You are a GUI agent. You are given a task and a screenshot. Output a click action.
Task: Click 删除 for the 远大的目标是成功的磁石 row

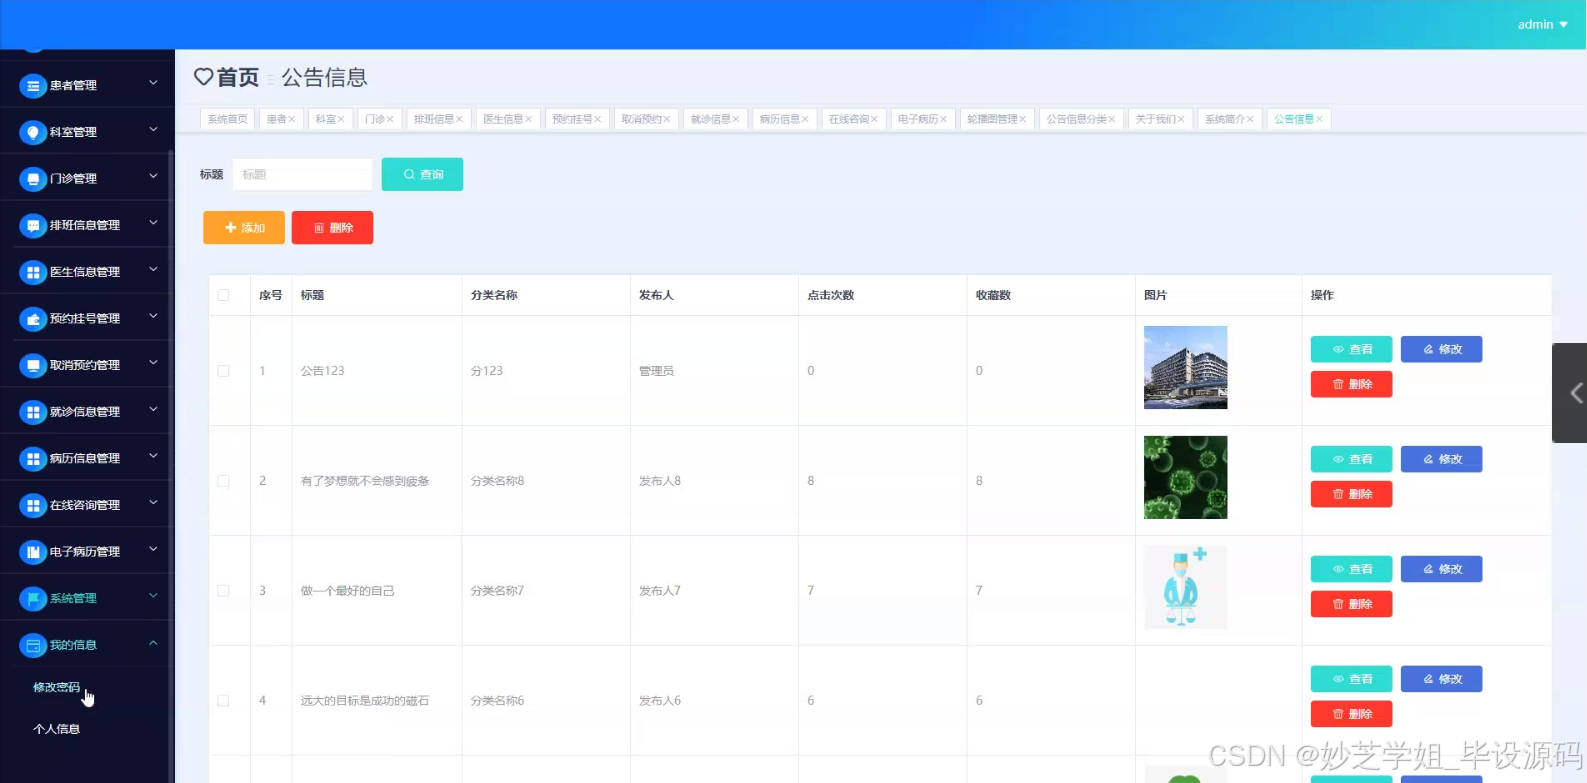[1351, 714]
